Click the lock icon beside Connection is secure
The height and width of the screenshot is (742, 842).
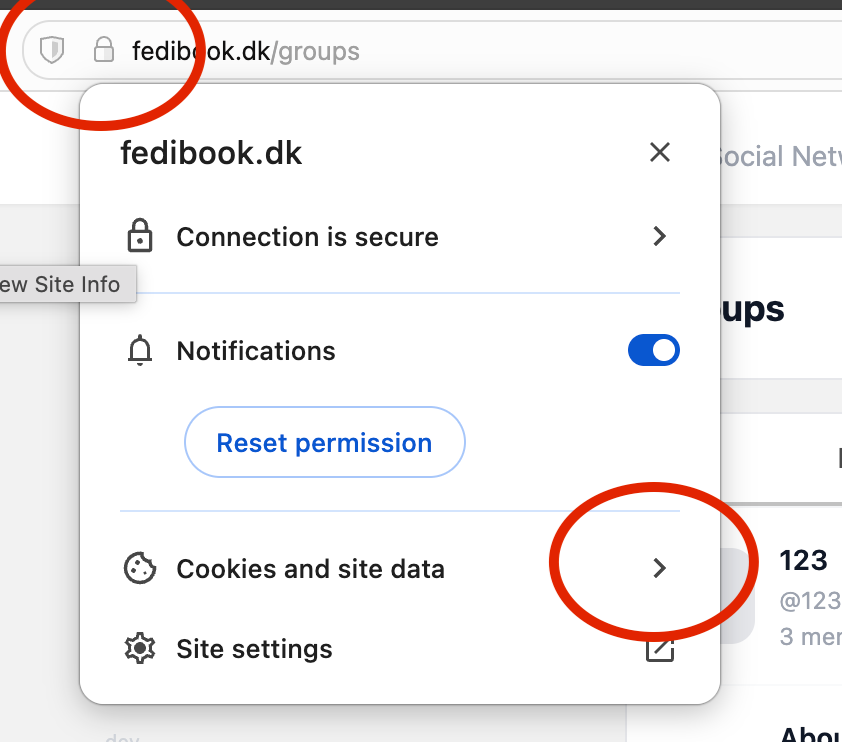click(140, 237)
